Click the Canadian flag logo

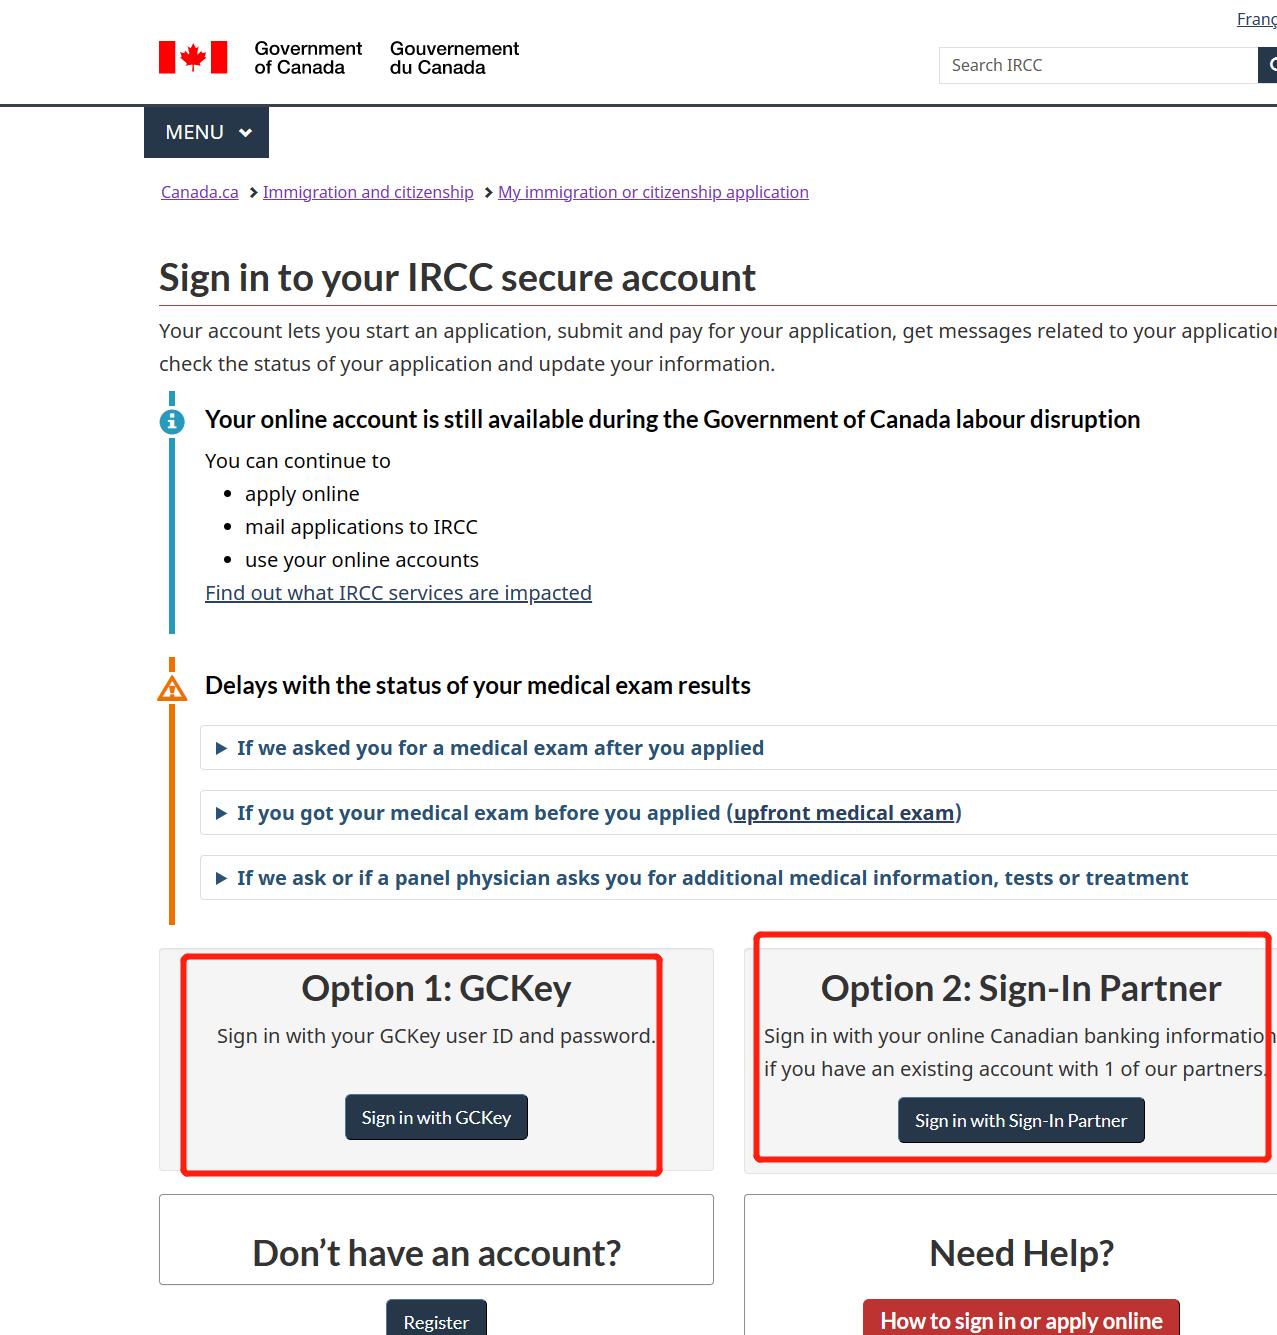(193, 58)
